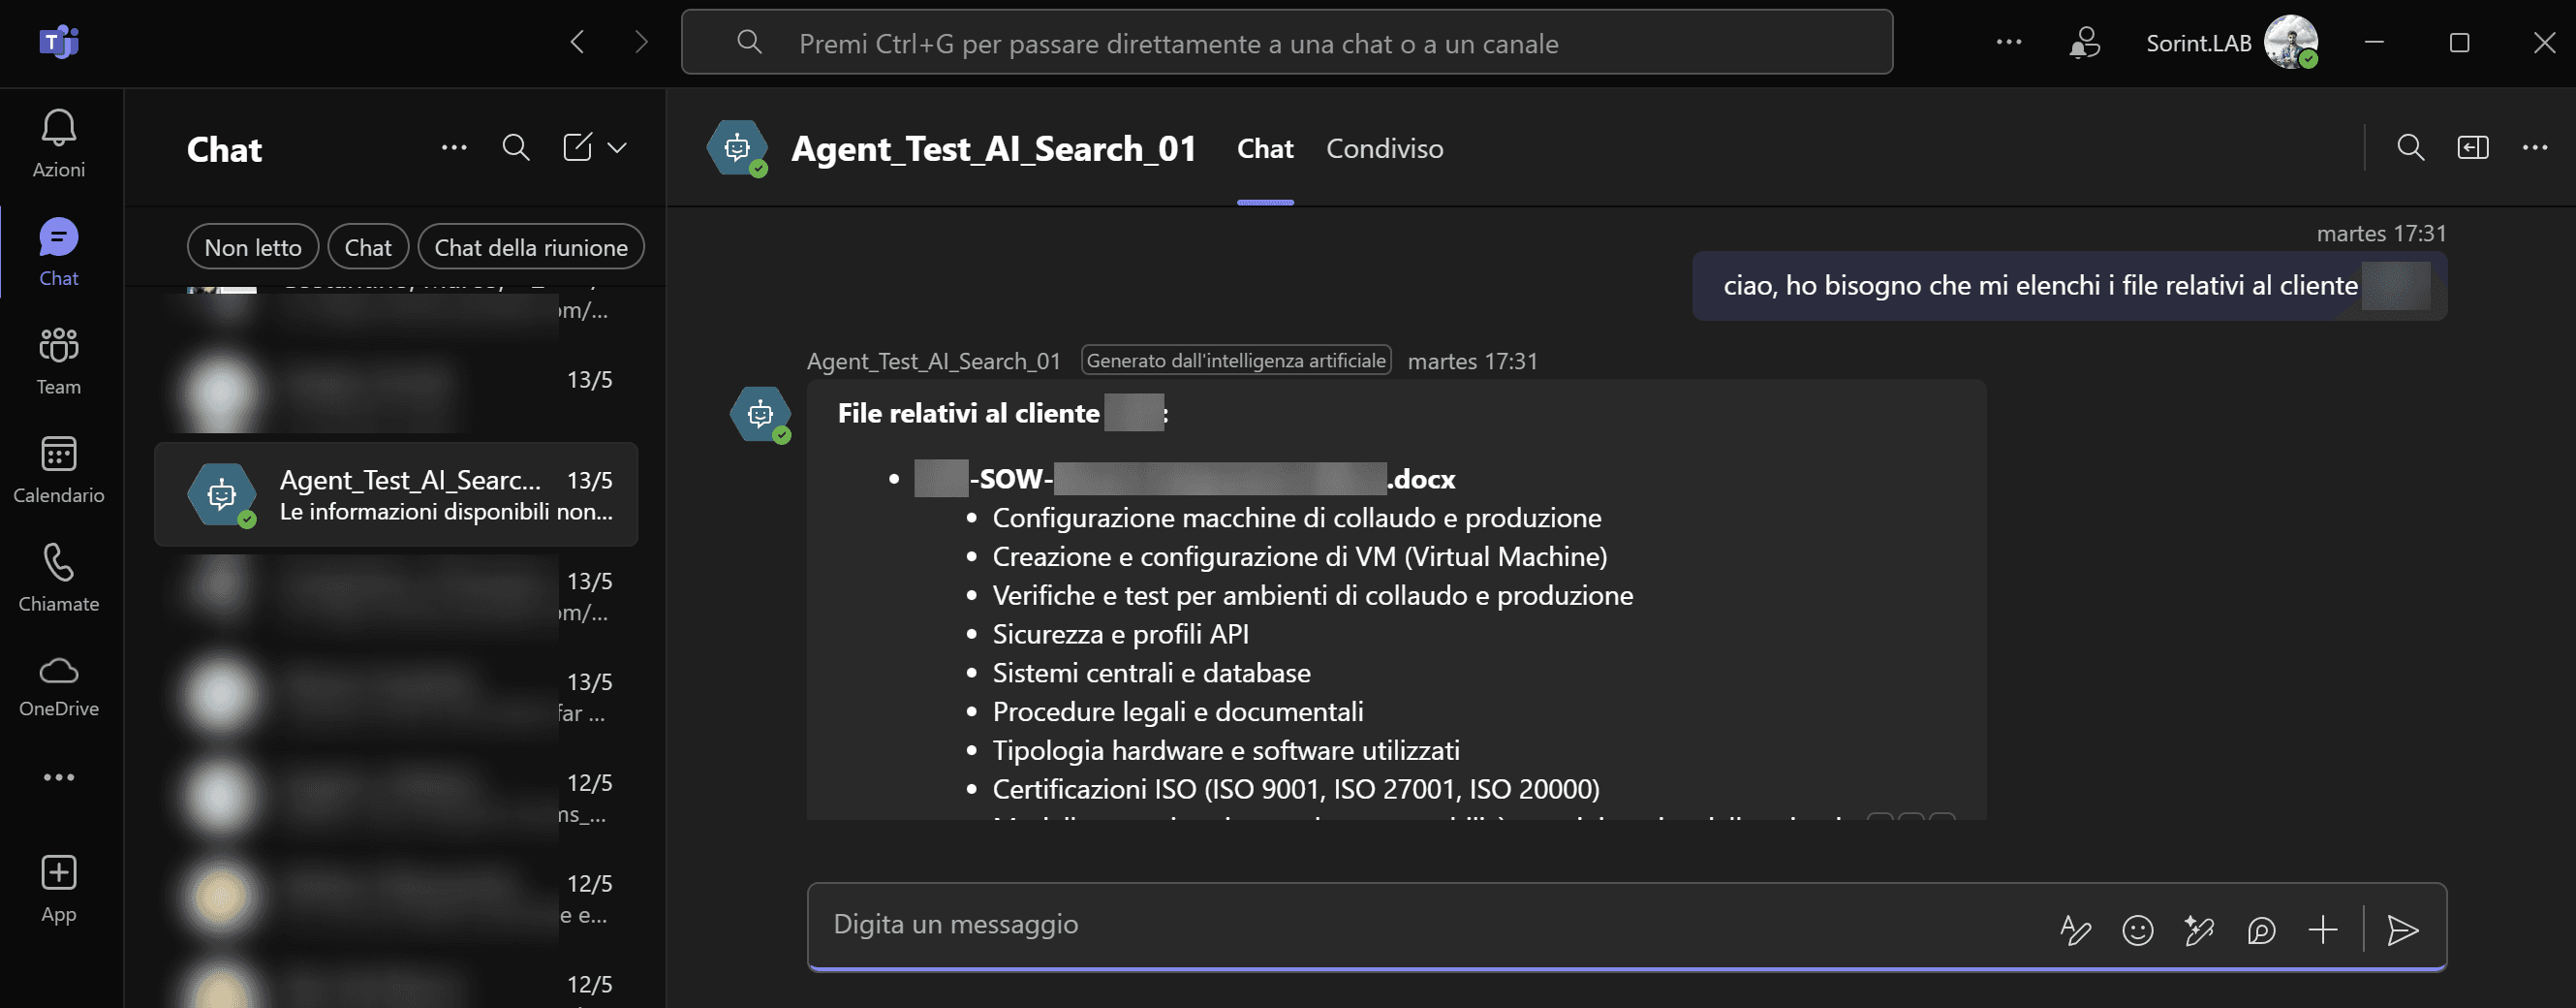Open the presence notifications icon in title bar
Viewport: 2576px width, 1008px height.
(x=2084, y=42)
